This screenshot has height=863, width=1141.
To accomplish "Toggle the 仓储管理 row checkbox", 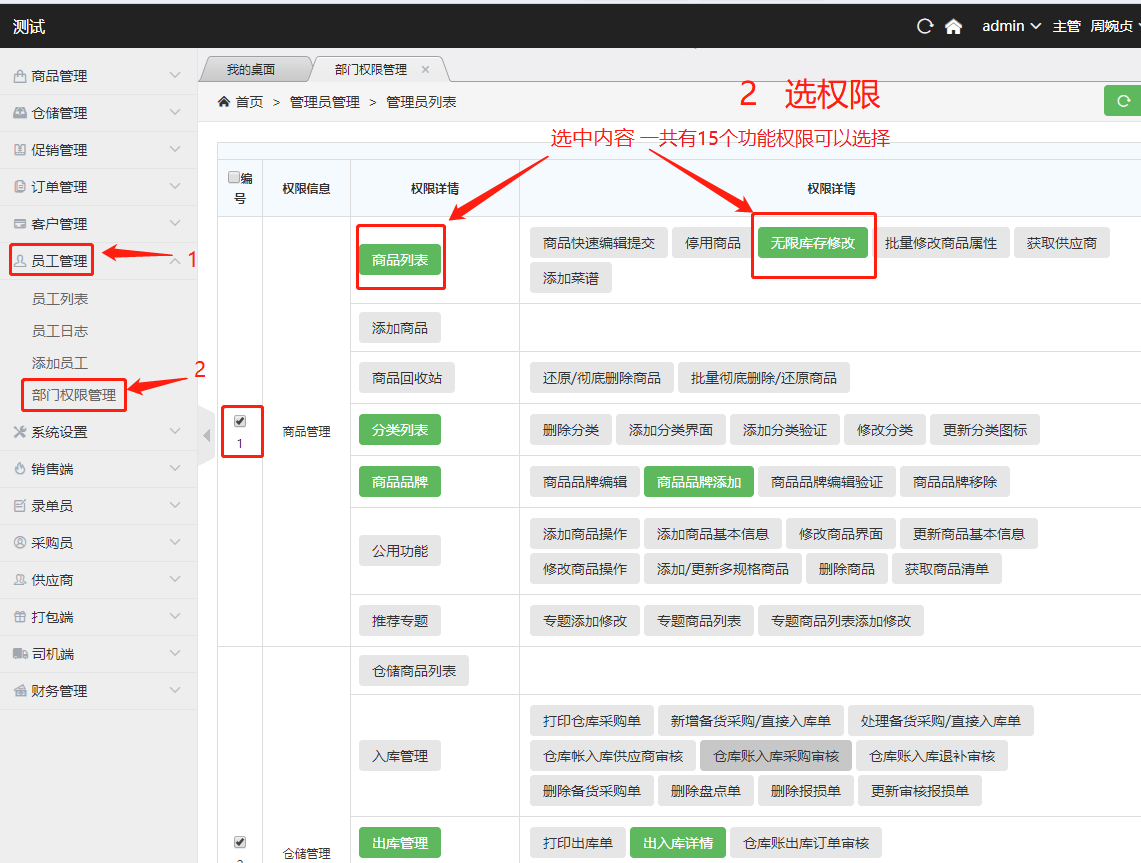I will (240, 842).
